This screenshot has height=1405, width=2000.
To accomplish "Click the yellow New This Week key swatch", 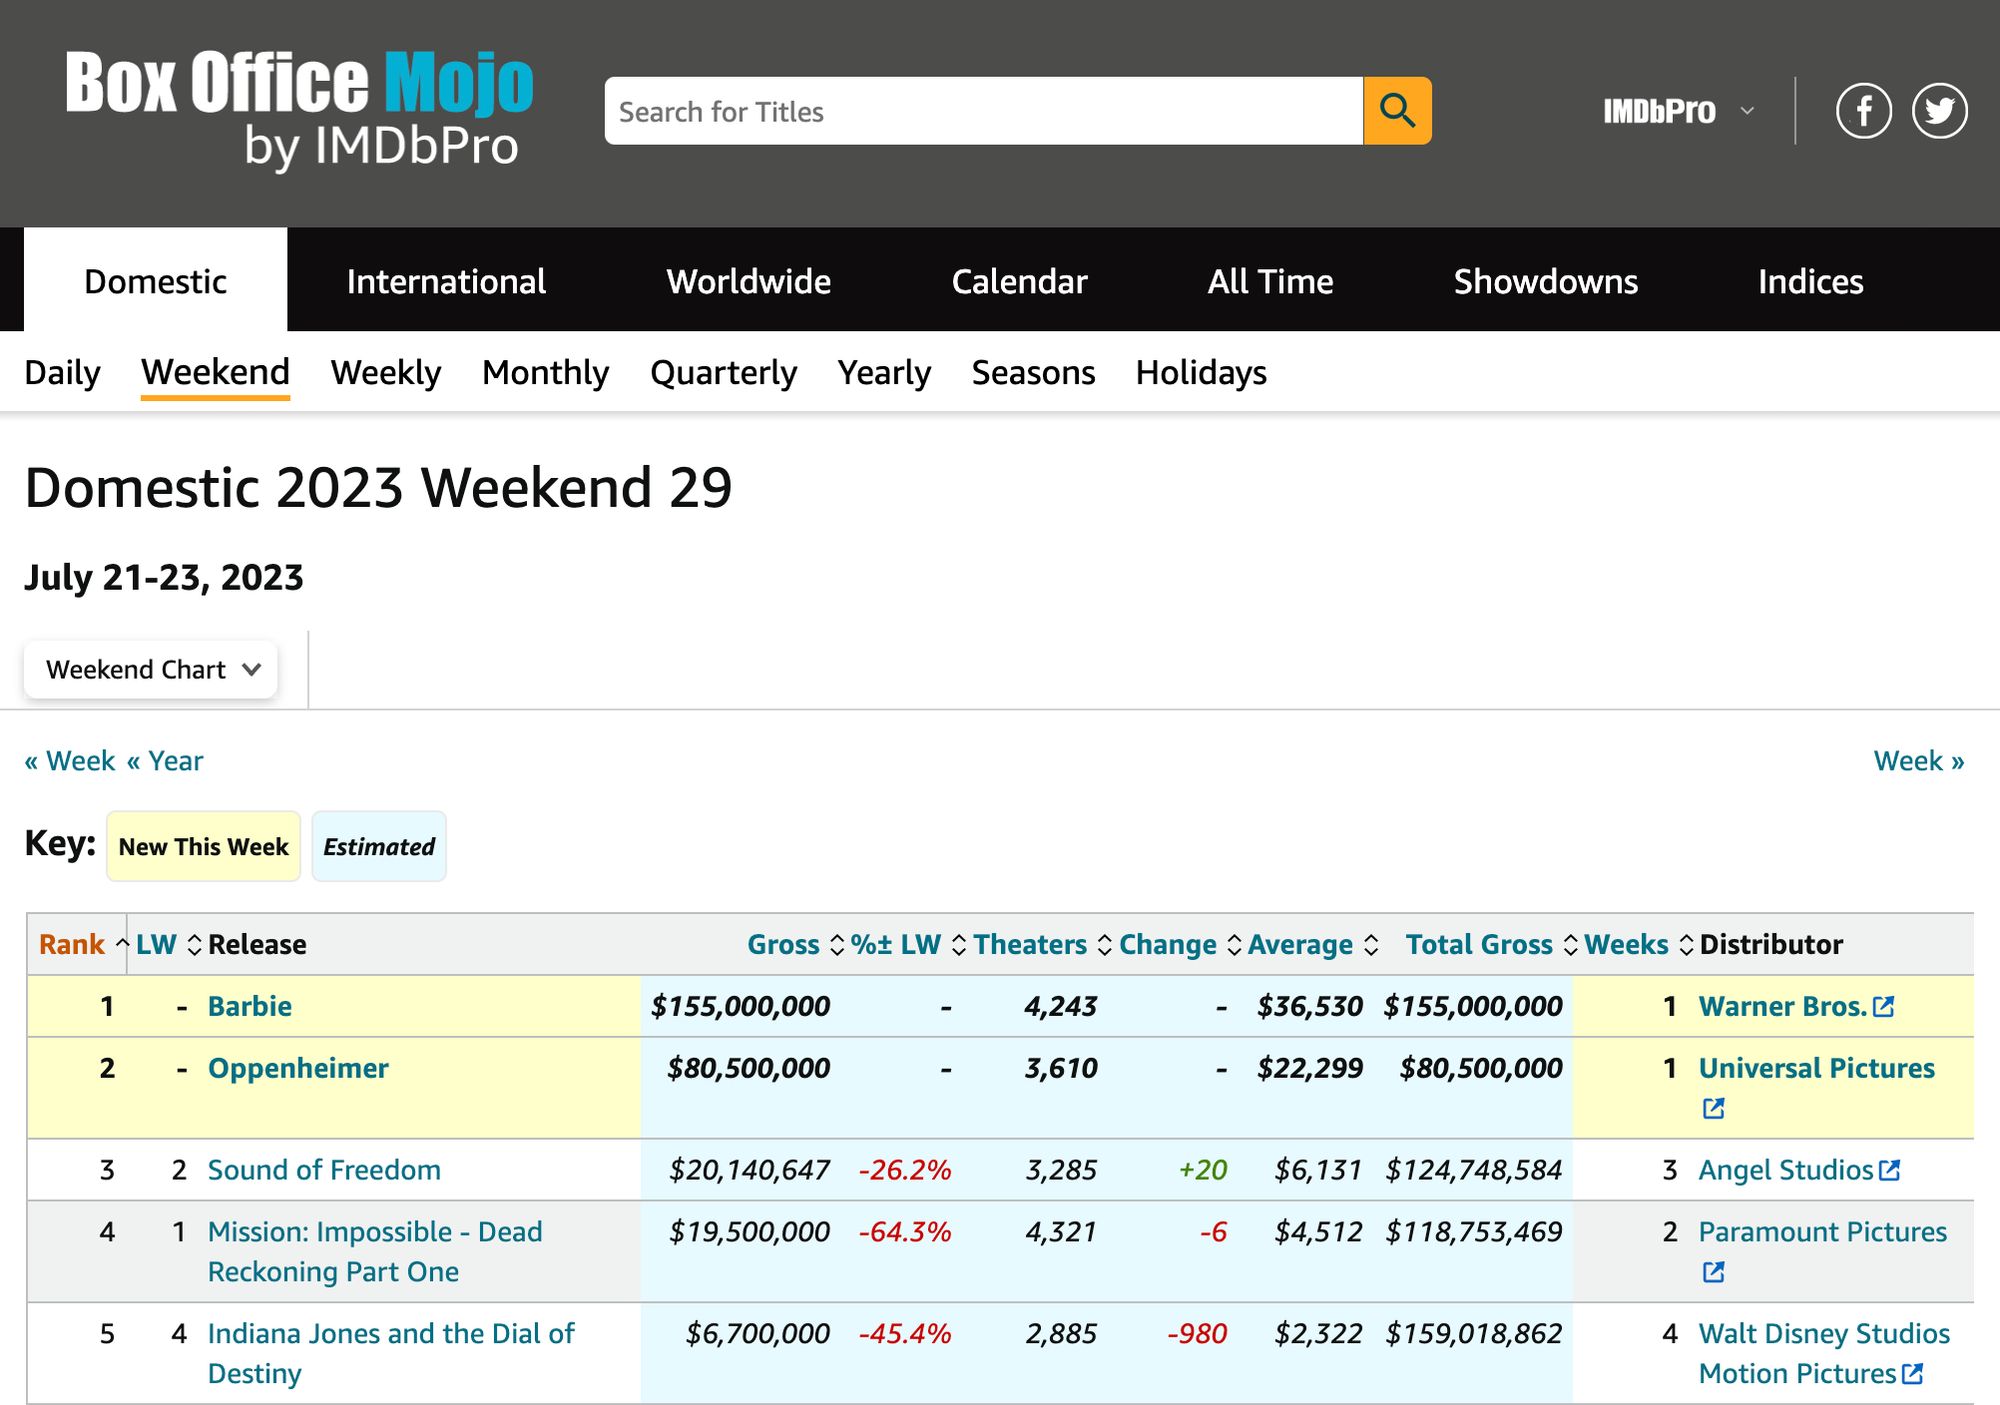I will pos(203,847).
